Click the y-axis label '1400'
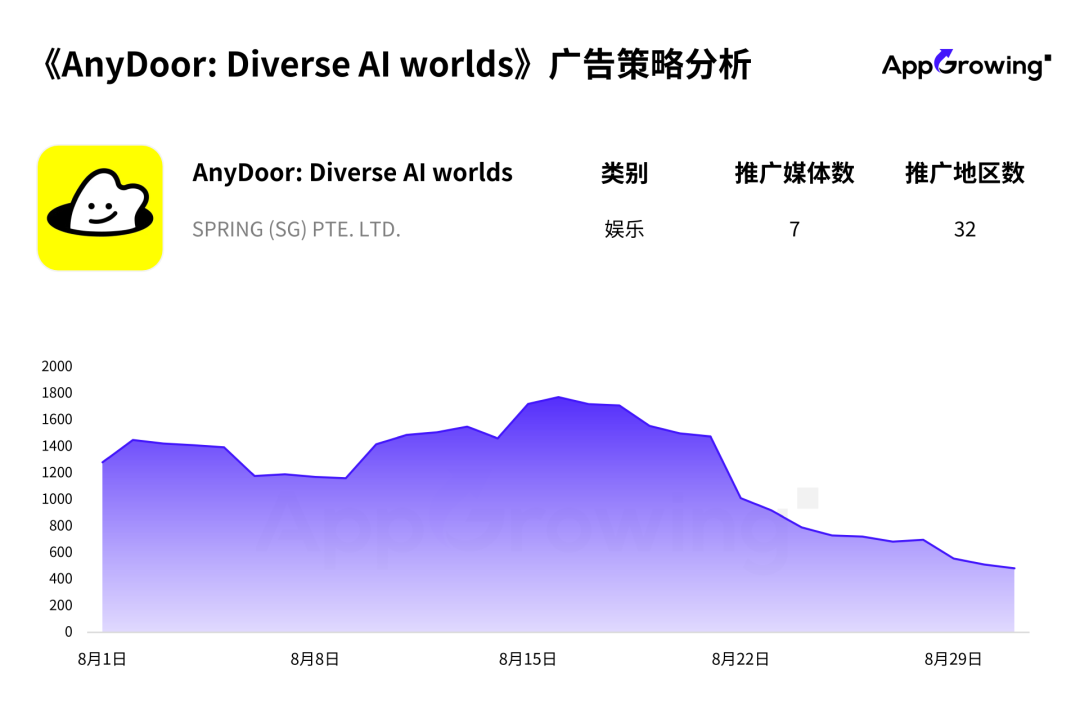1080x715 pixels. tap(56, 446)
